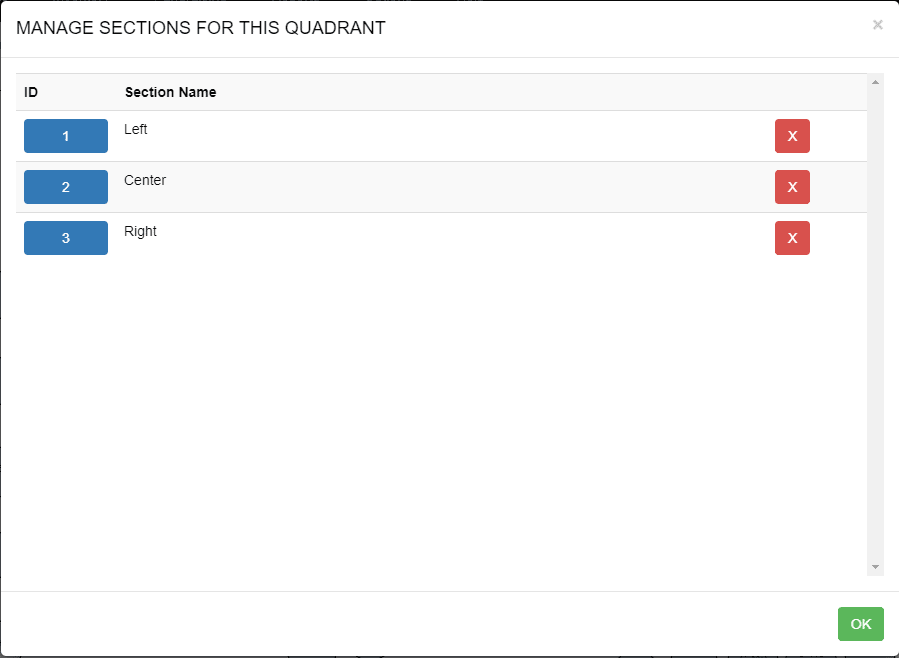Screen dimensions: 899x658
Task: Select the Center section name text
Action: tap(145, 180)
